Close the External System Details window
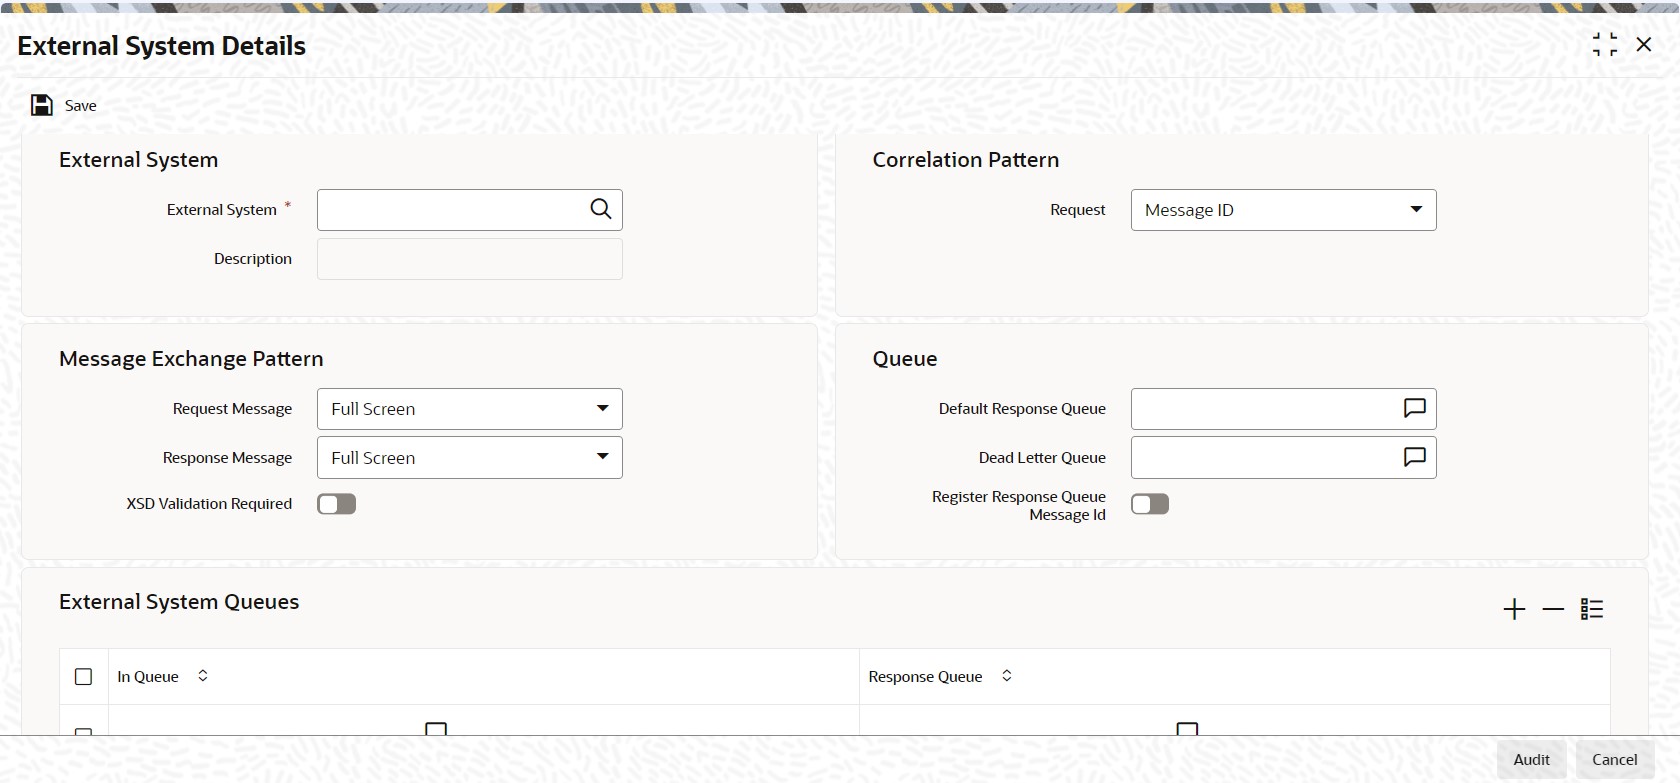 tap(1644, 44)
